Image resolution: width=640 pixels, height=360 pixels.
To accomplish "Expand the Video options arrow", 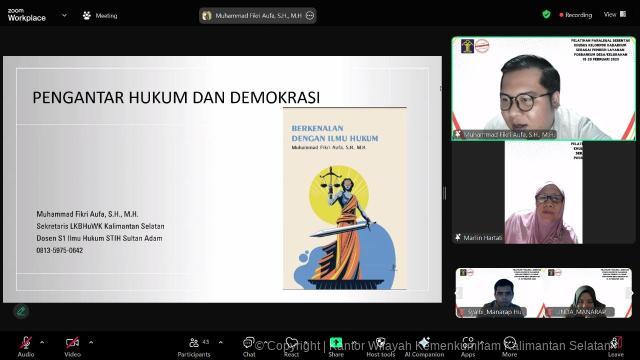I will pos(91,342).
